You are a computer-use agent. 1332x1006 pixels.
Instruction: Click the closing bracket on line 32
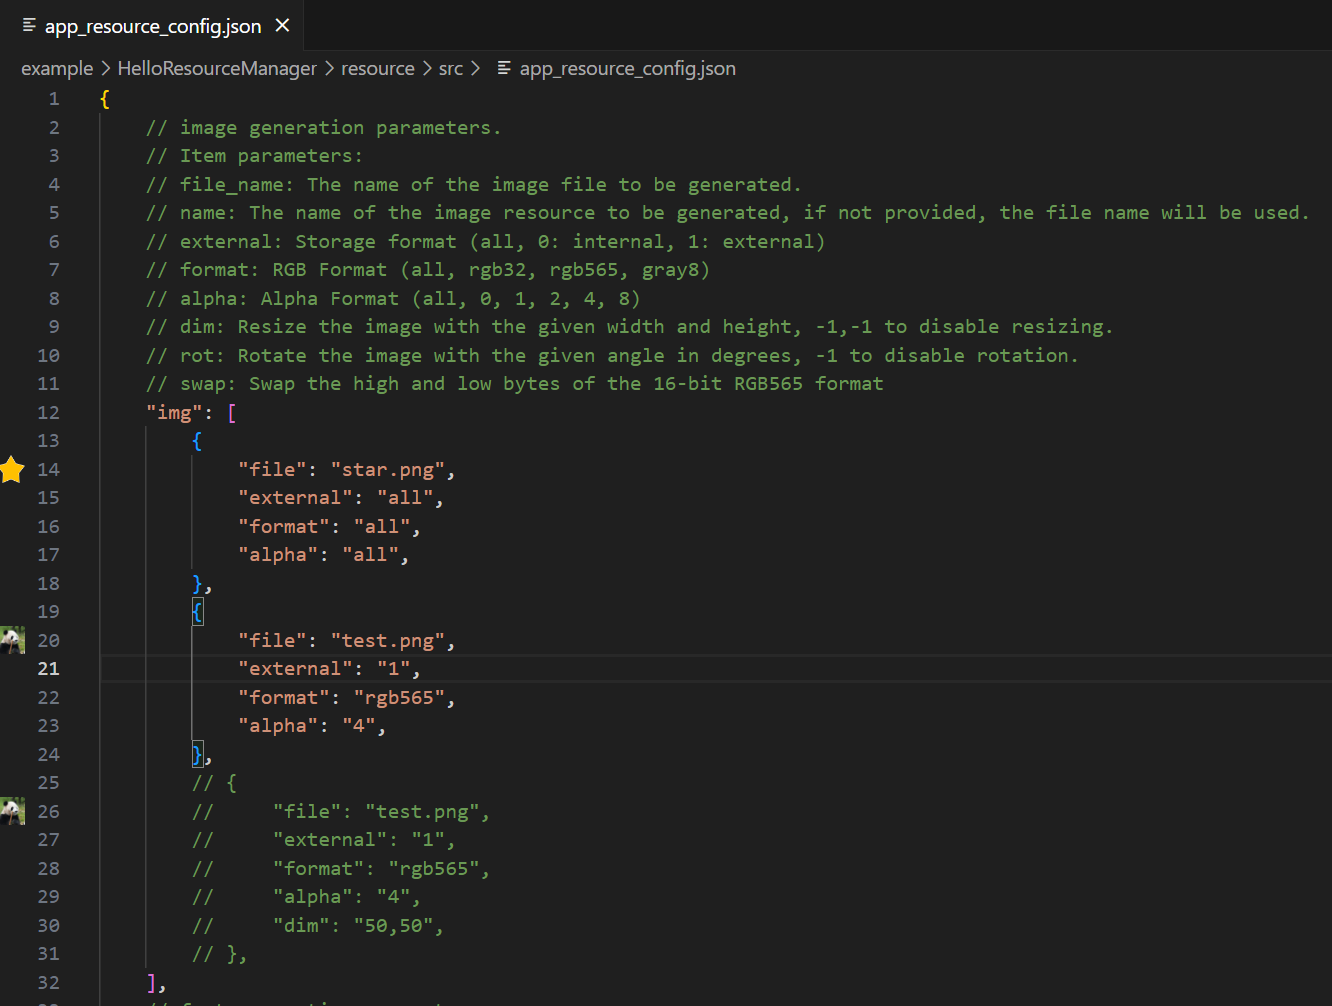coord(151,982)
